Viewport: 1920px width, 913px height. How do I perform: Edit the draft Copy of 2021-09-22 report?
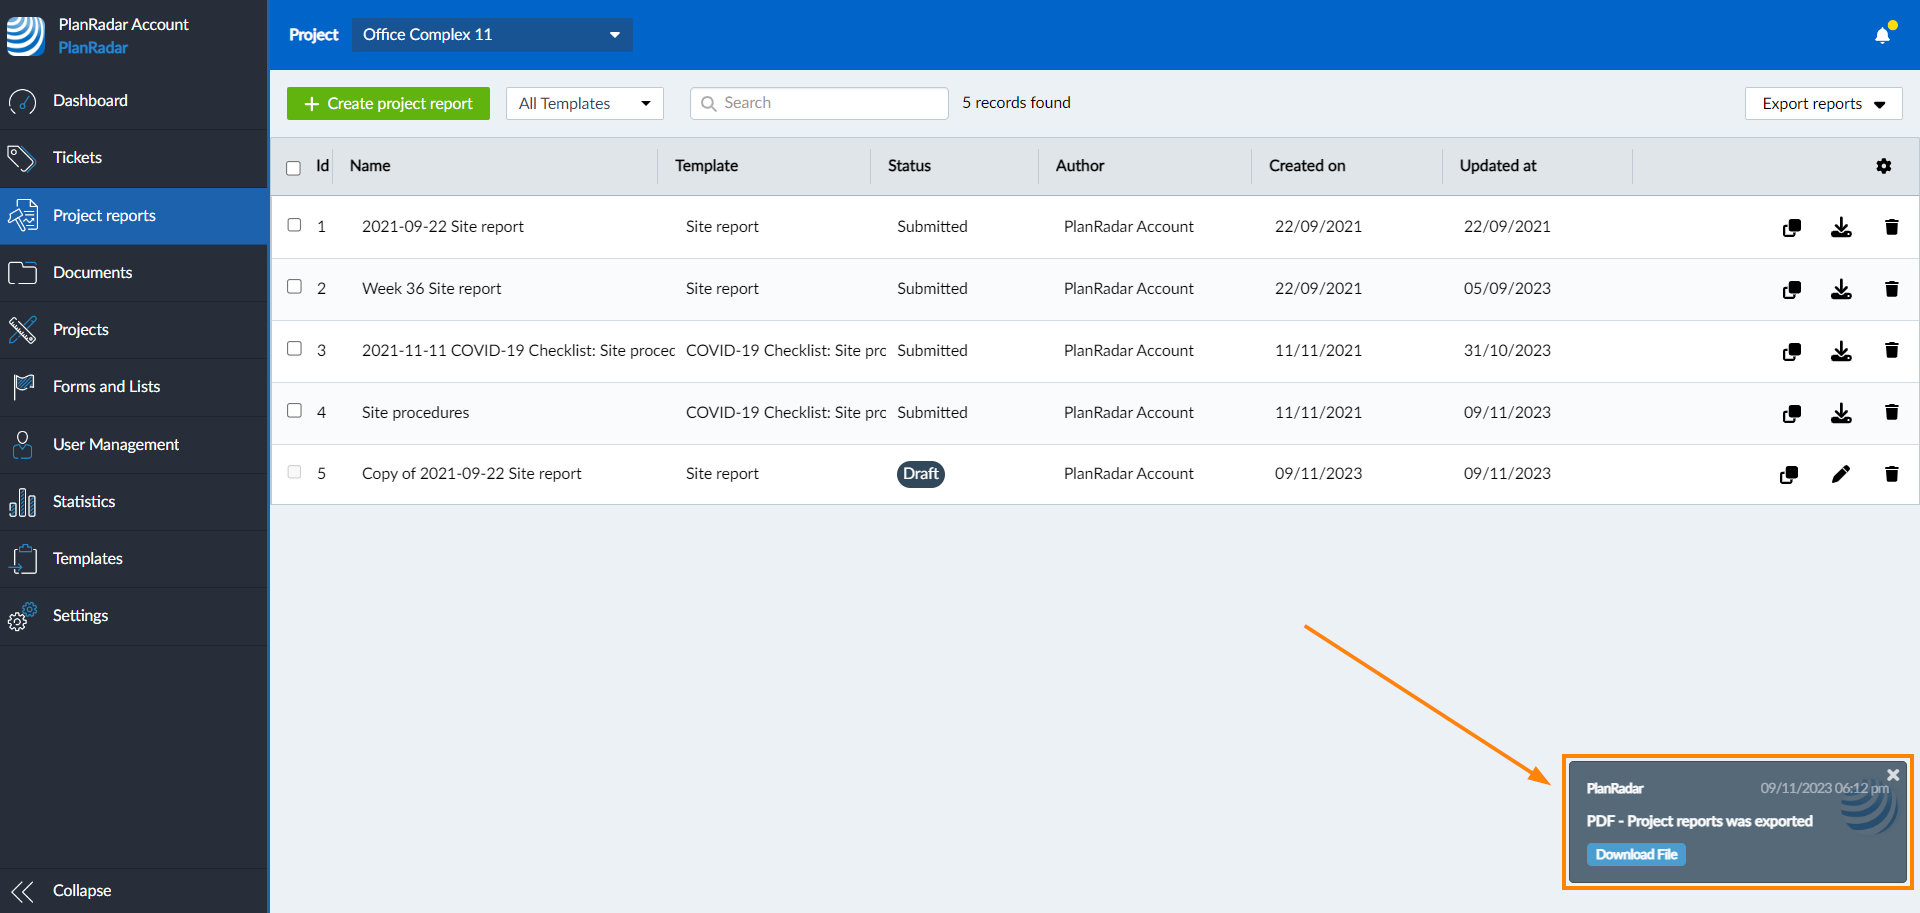coord(1840,474)
